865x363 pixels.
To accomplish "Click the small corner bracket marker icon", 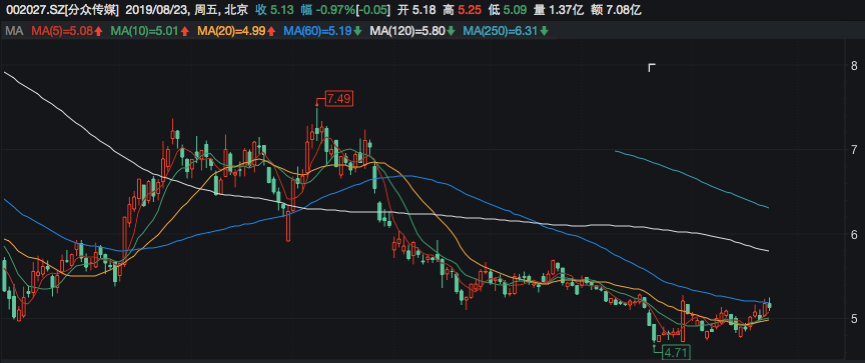I will click(x=652, y=68).
